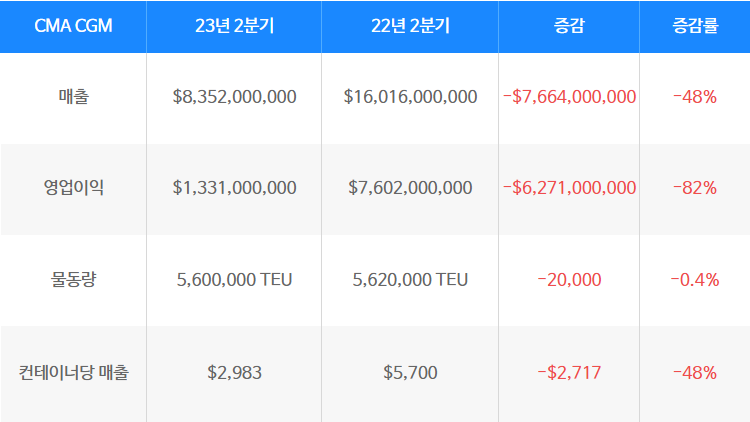Select the $7,602,000,000 cell
The image size is (750, 422).
point(410,188)
